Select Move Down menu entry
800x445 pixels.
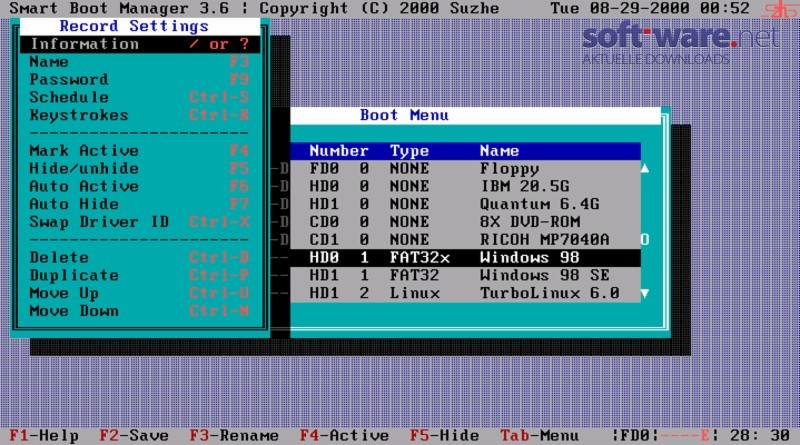point(140,311)
